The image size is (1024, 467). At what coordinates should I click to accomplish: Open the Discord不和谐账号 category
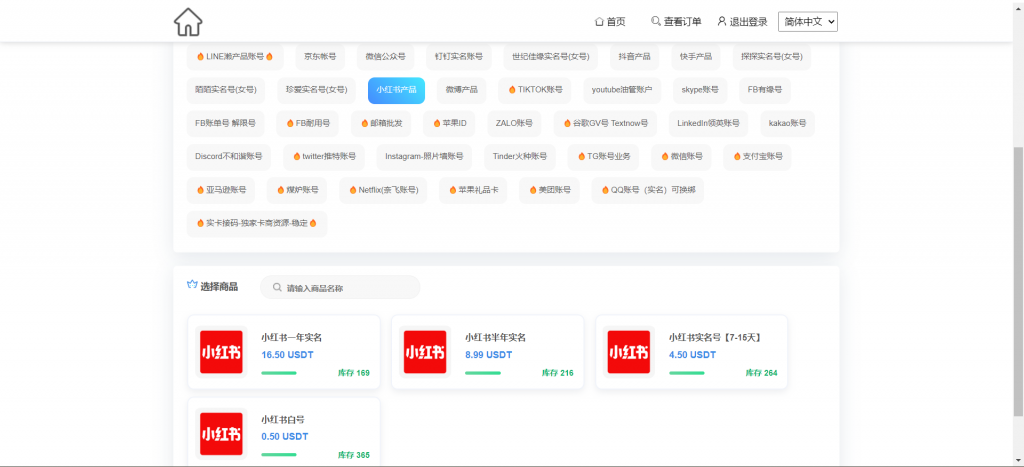(229, 157)
